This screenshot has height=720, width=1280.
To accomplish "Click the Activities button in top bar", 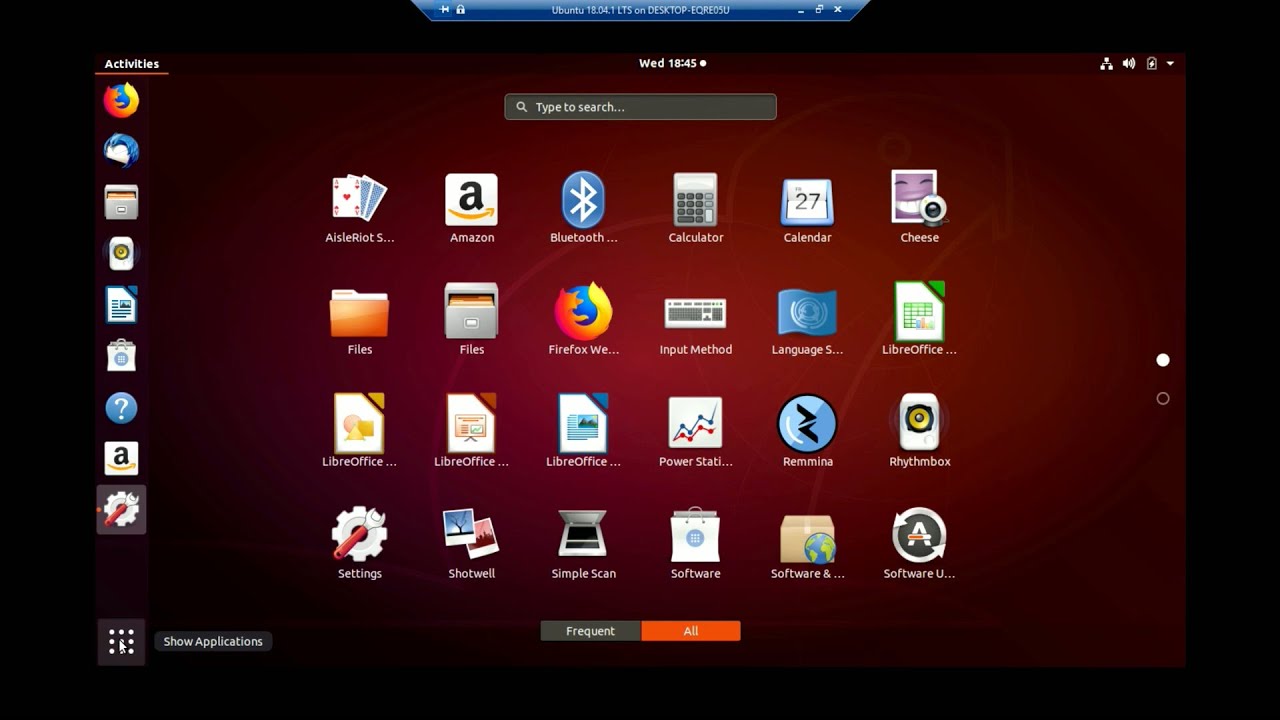I will pyautogui.click(x=132, y=64).
